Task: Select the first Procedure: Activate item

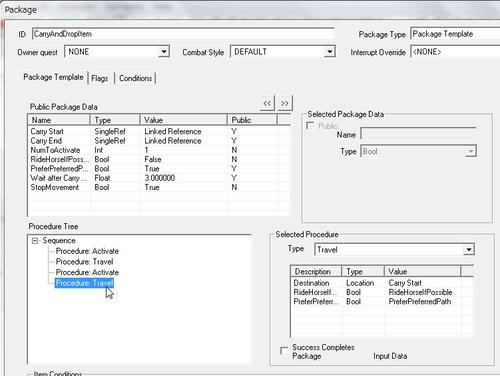Action: [x=87, y=251]
